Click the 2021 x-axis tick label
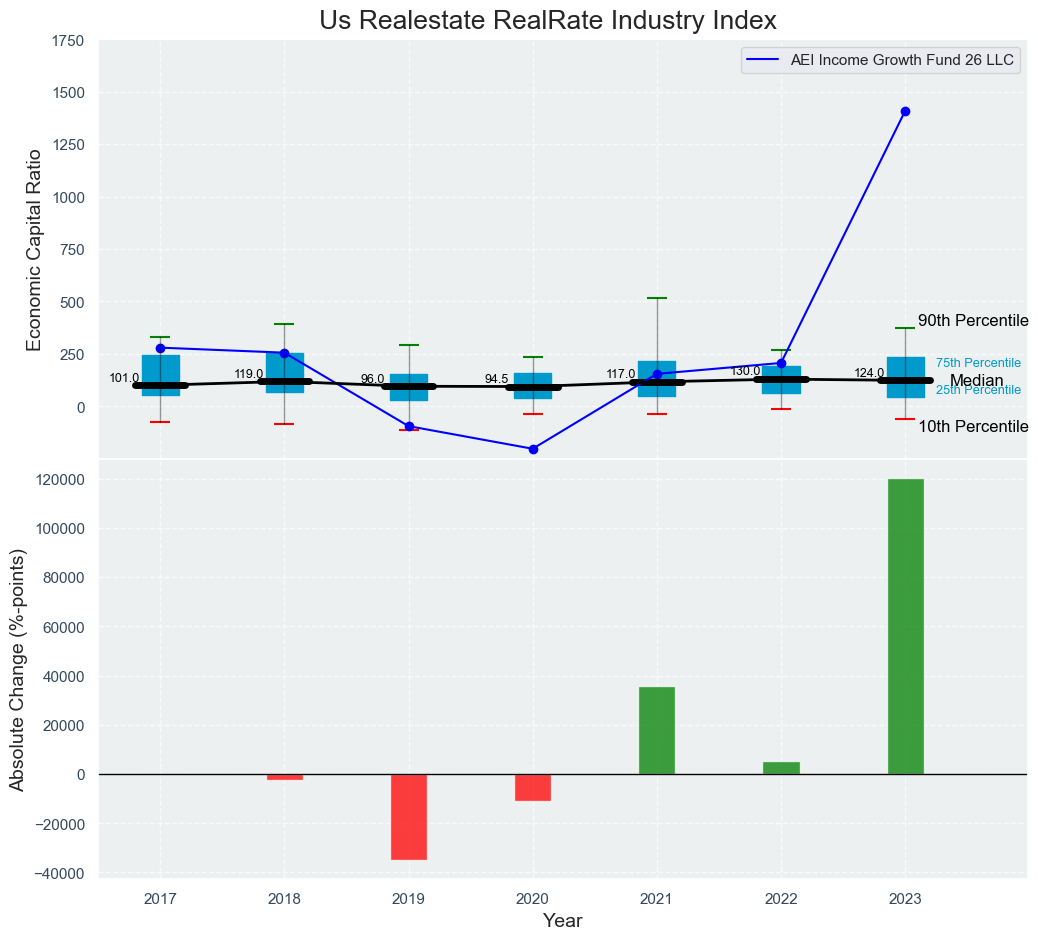The width and height of the screenshot is (1038, 940). 657,899
